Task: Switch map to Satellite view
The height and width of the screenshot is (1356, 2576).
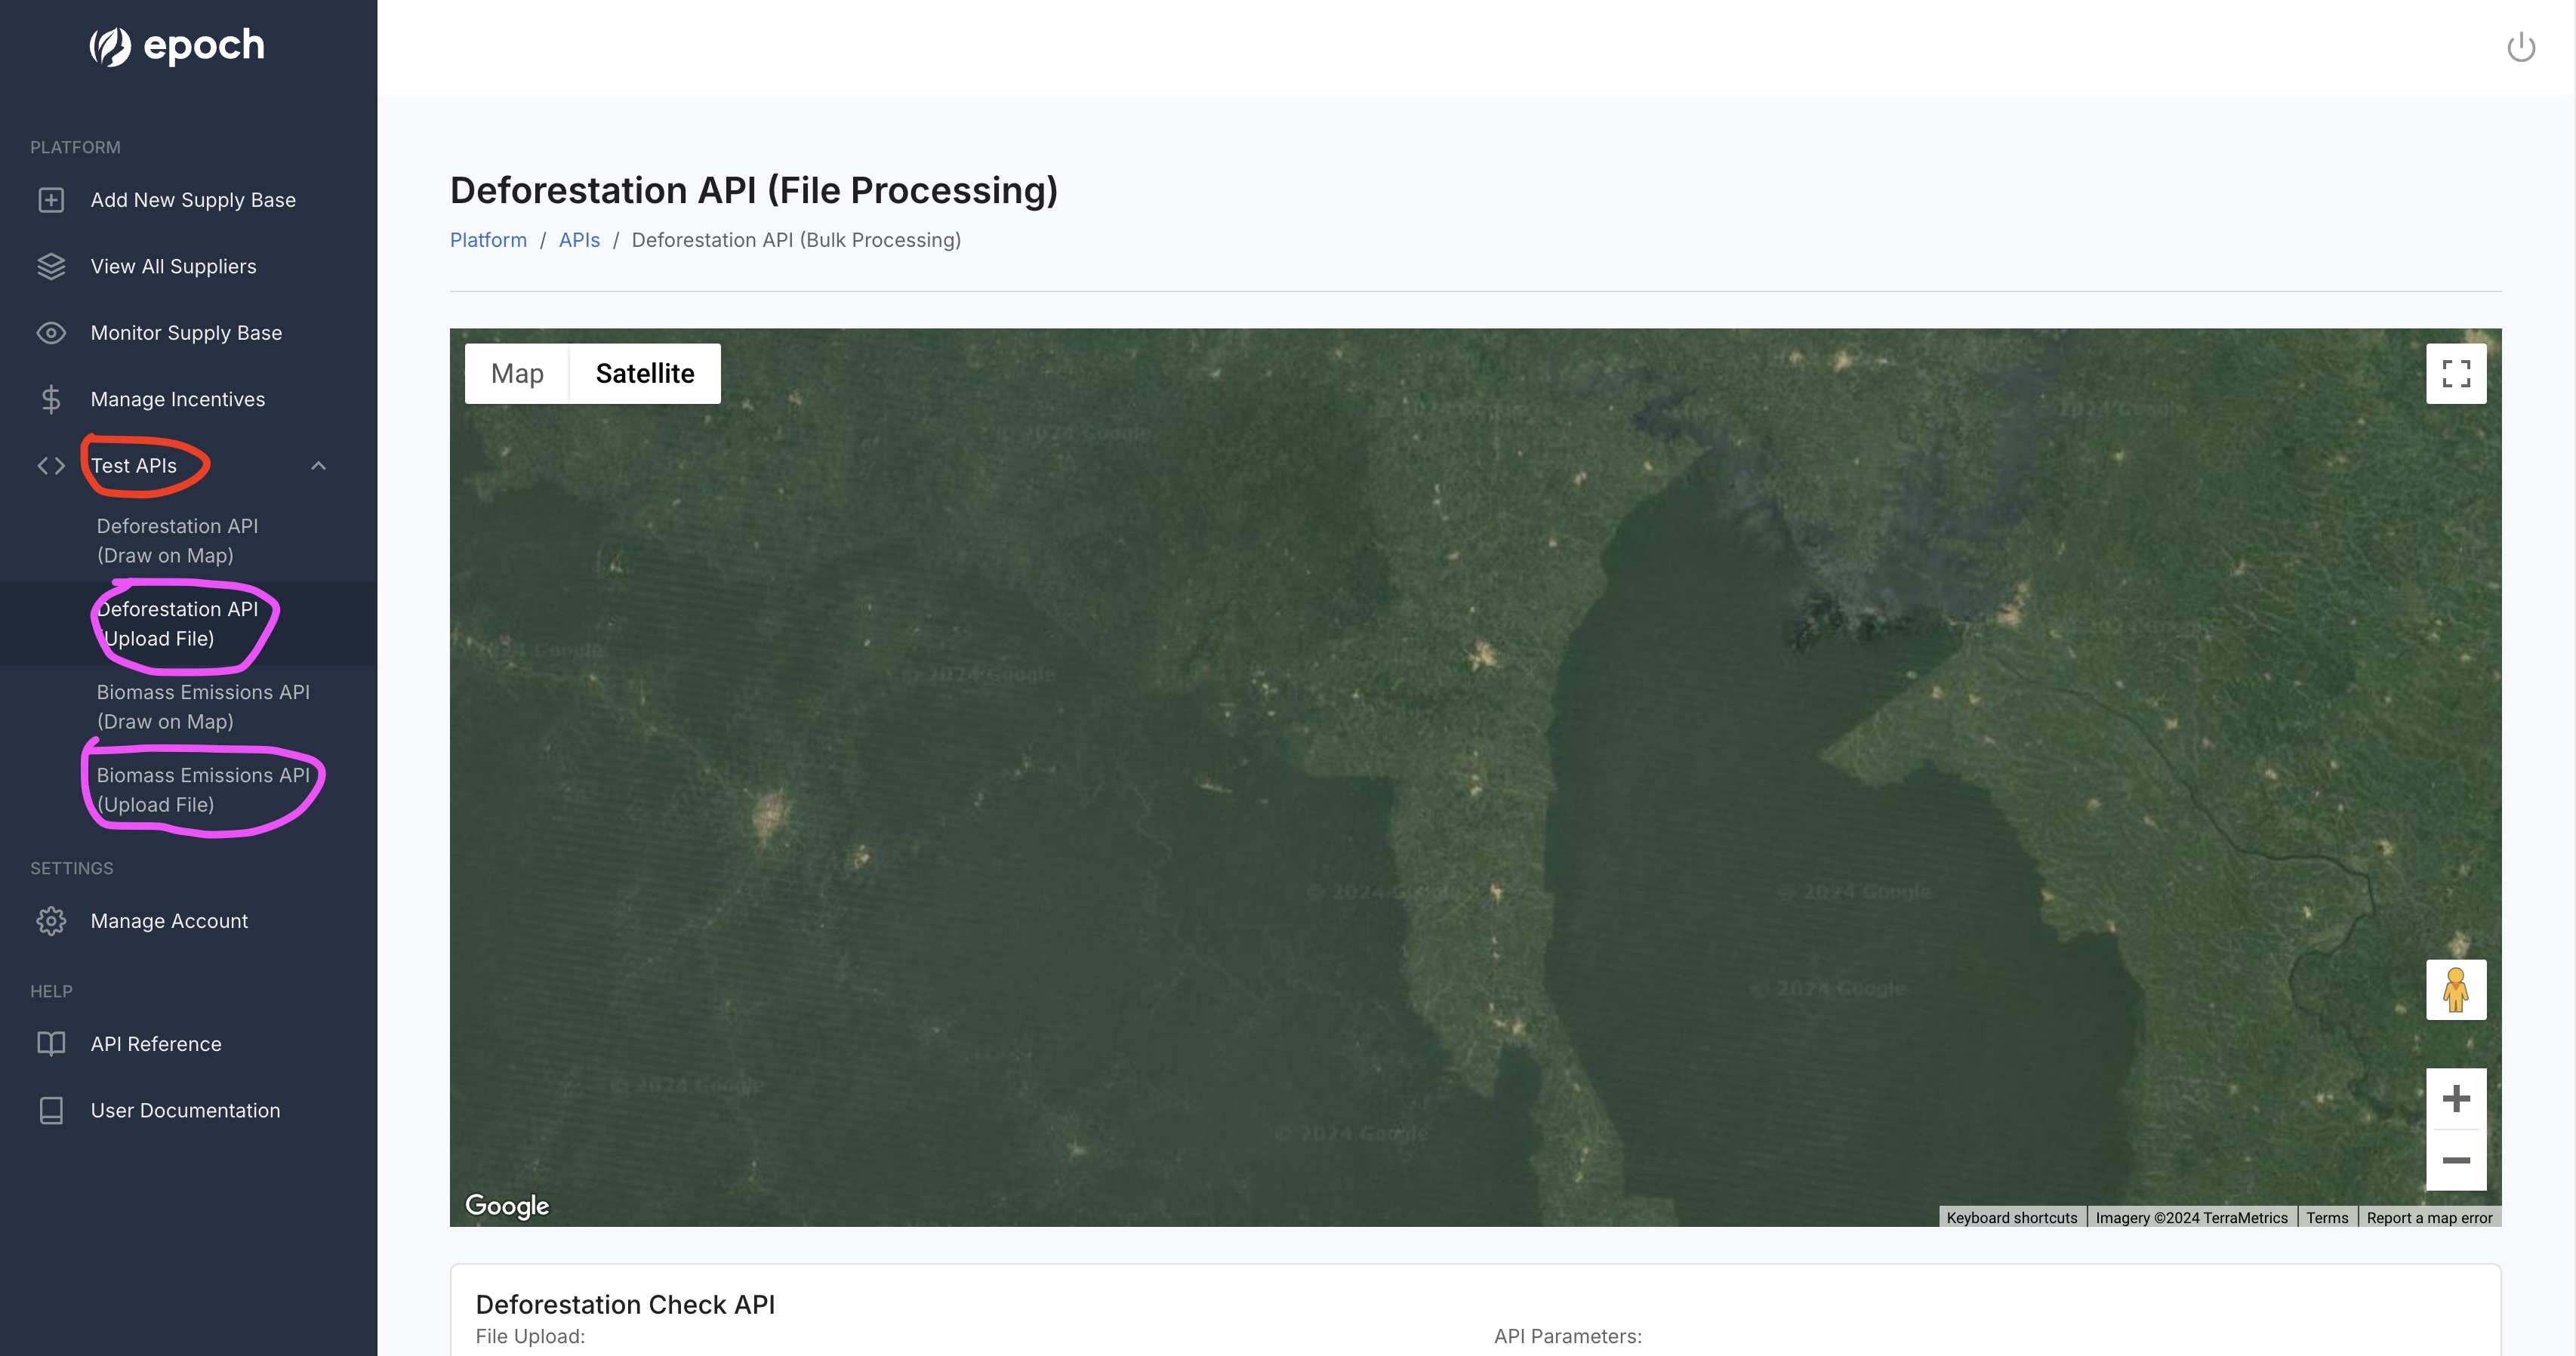Action: pyautogui.click(x=644, y=374)
